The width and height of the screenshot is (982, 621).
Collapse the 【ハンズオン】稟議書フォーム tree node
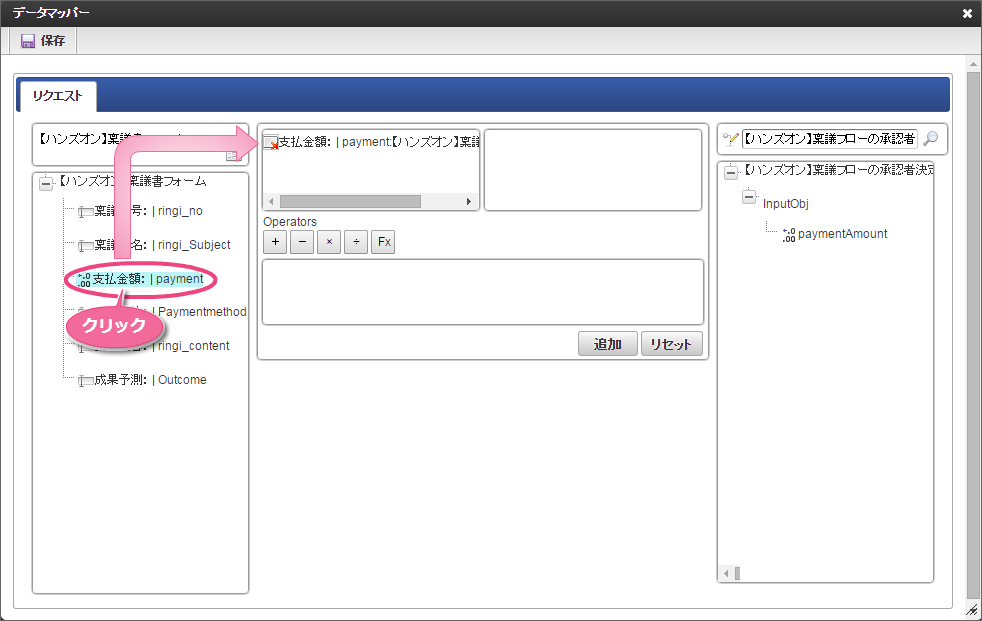46,183
